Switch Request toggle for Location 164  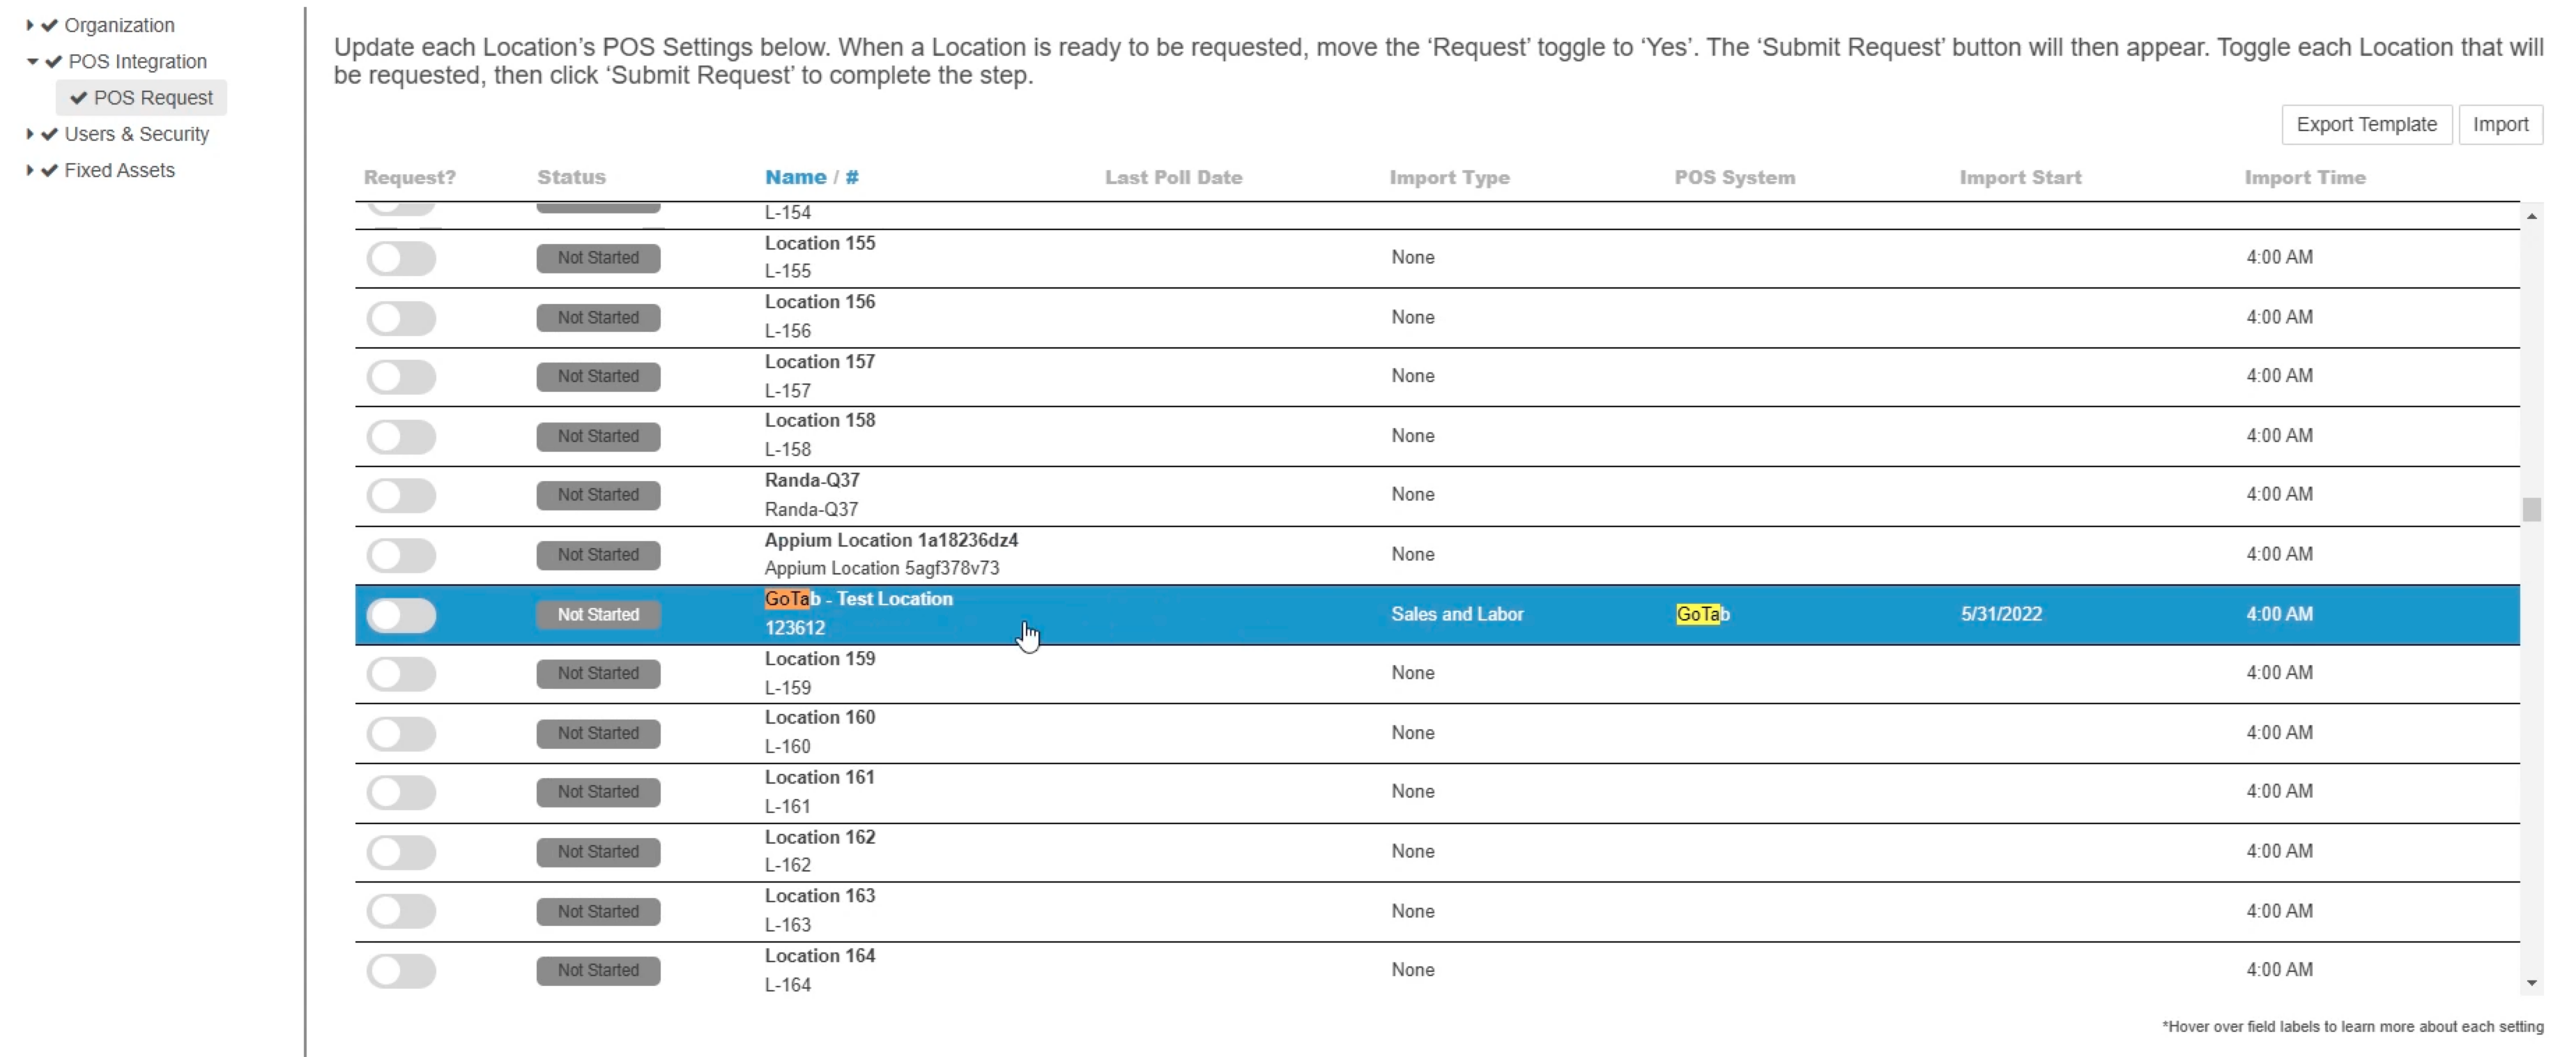tap(401, 970)
